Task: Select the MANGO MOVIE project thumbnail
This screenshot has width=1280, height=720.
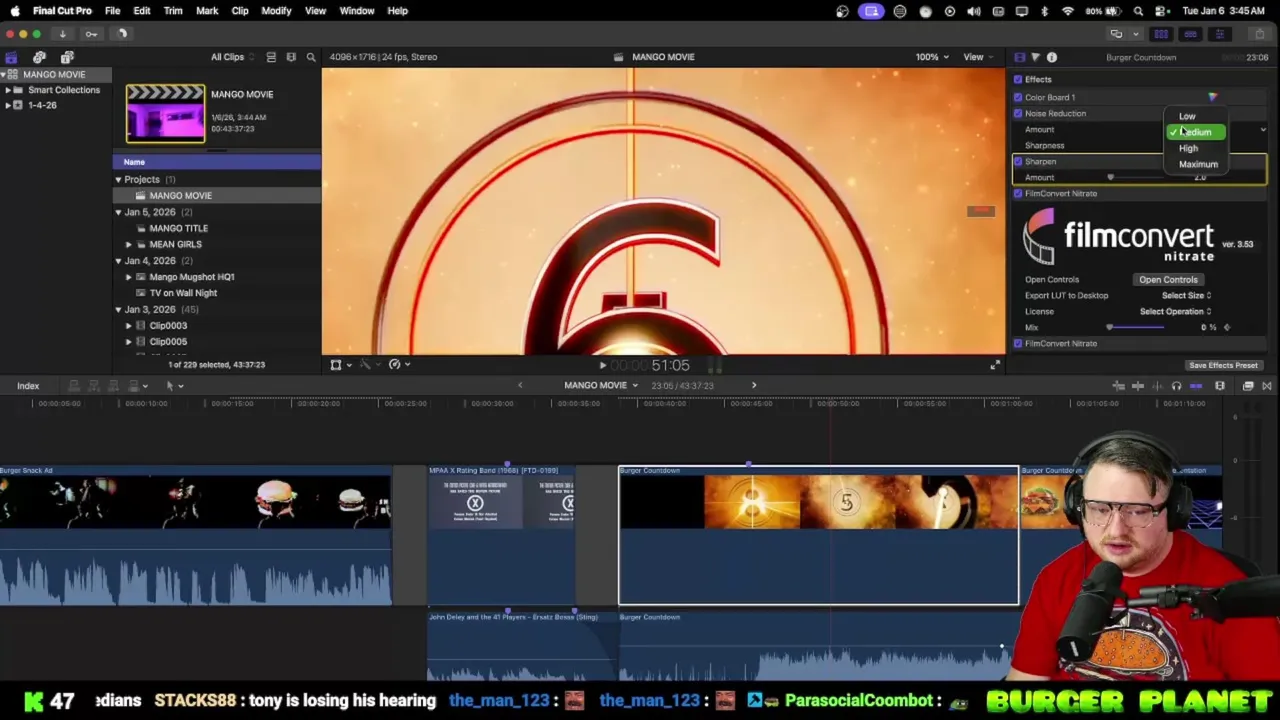Action: (x=165, y=113)
